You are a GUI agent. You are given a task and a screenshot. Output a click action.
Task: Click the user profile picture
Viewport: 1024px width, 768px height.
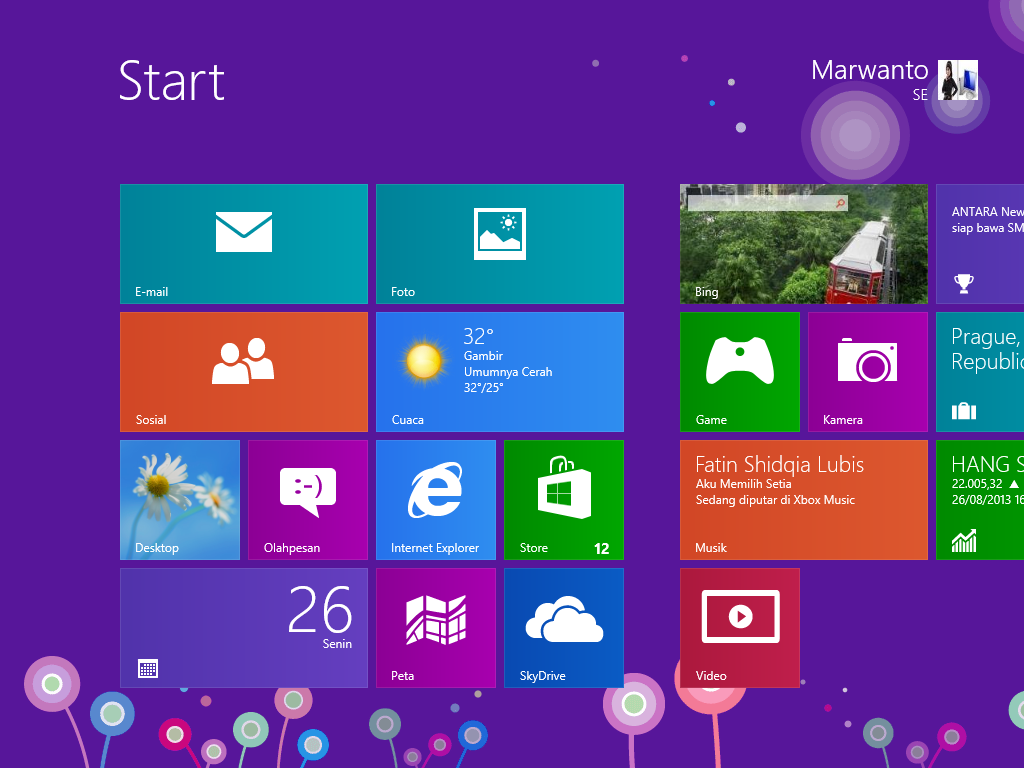[x=957, y=80]
